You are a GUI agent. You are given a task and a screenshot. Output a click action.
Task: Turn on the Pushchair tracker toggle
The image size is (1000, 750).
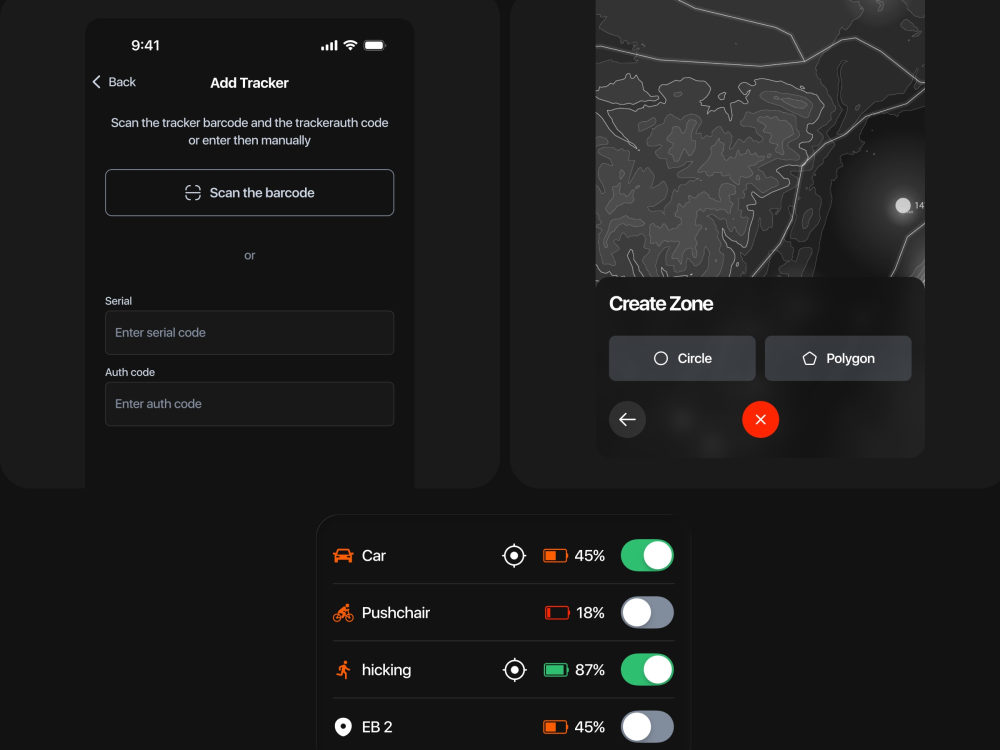point(647,613)
